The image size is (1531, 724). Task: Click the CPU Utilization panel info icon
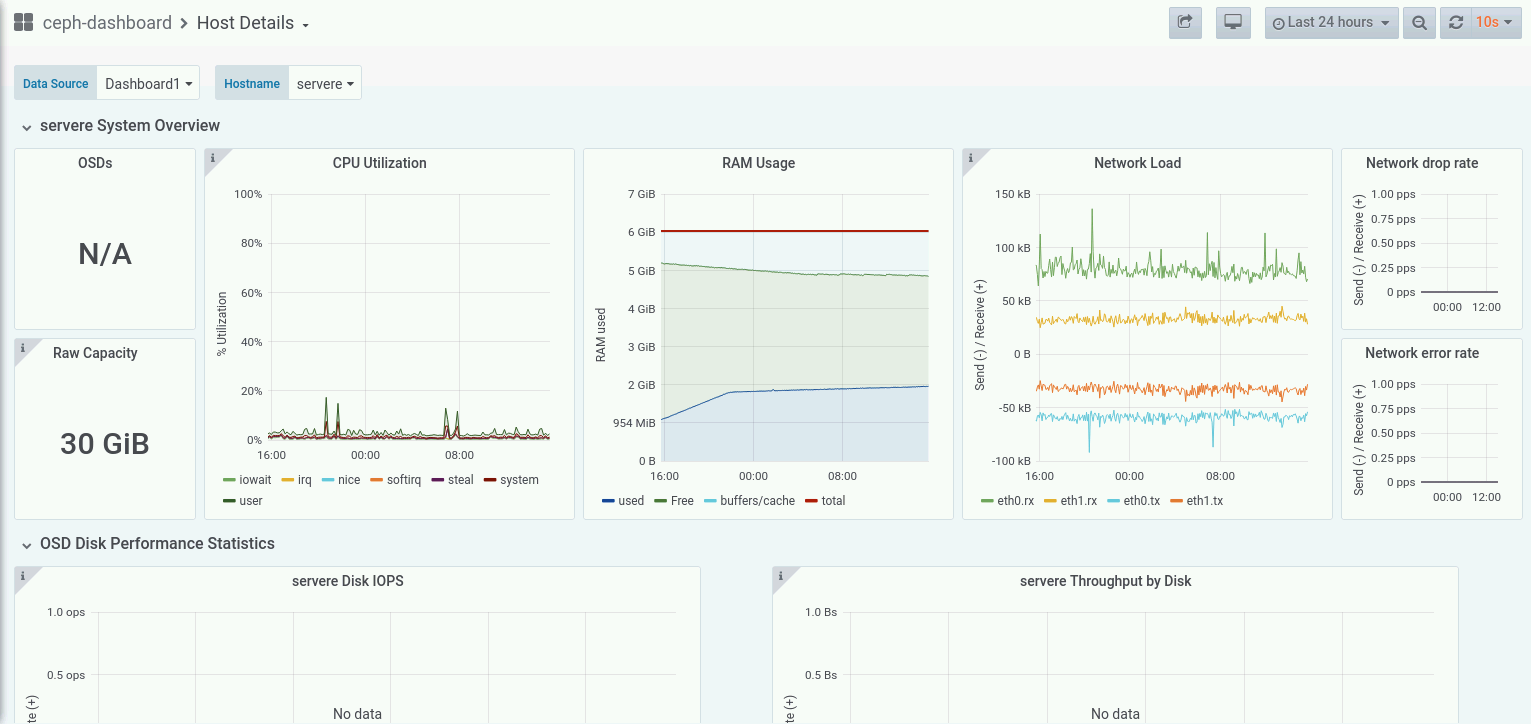pyautogui.click(x=213, y=158)
